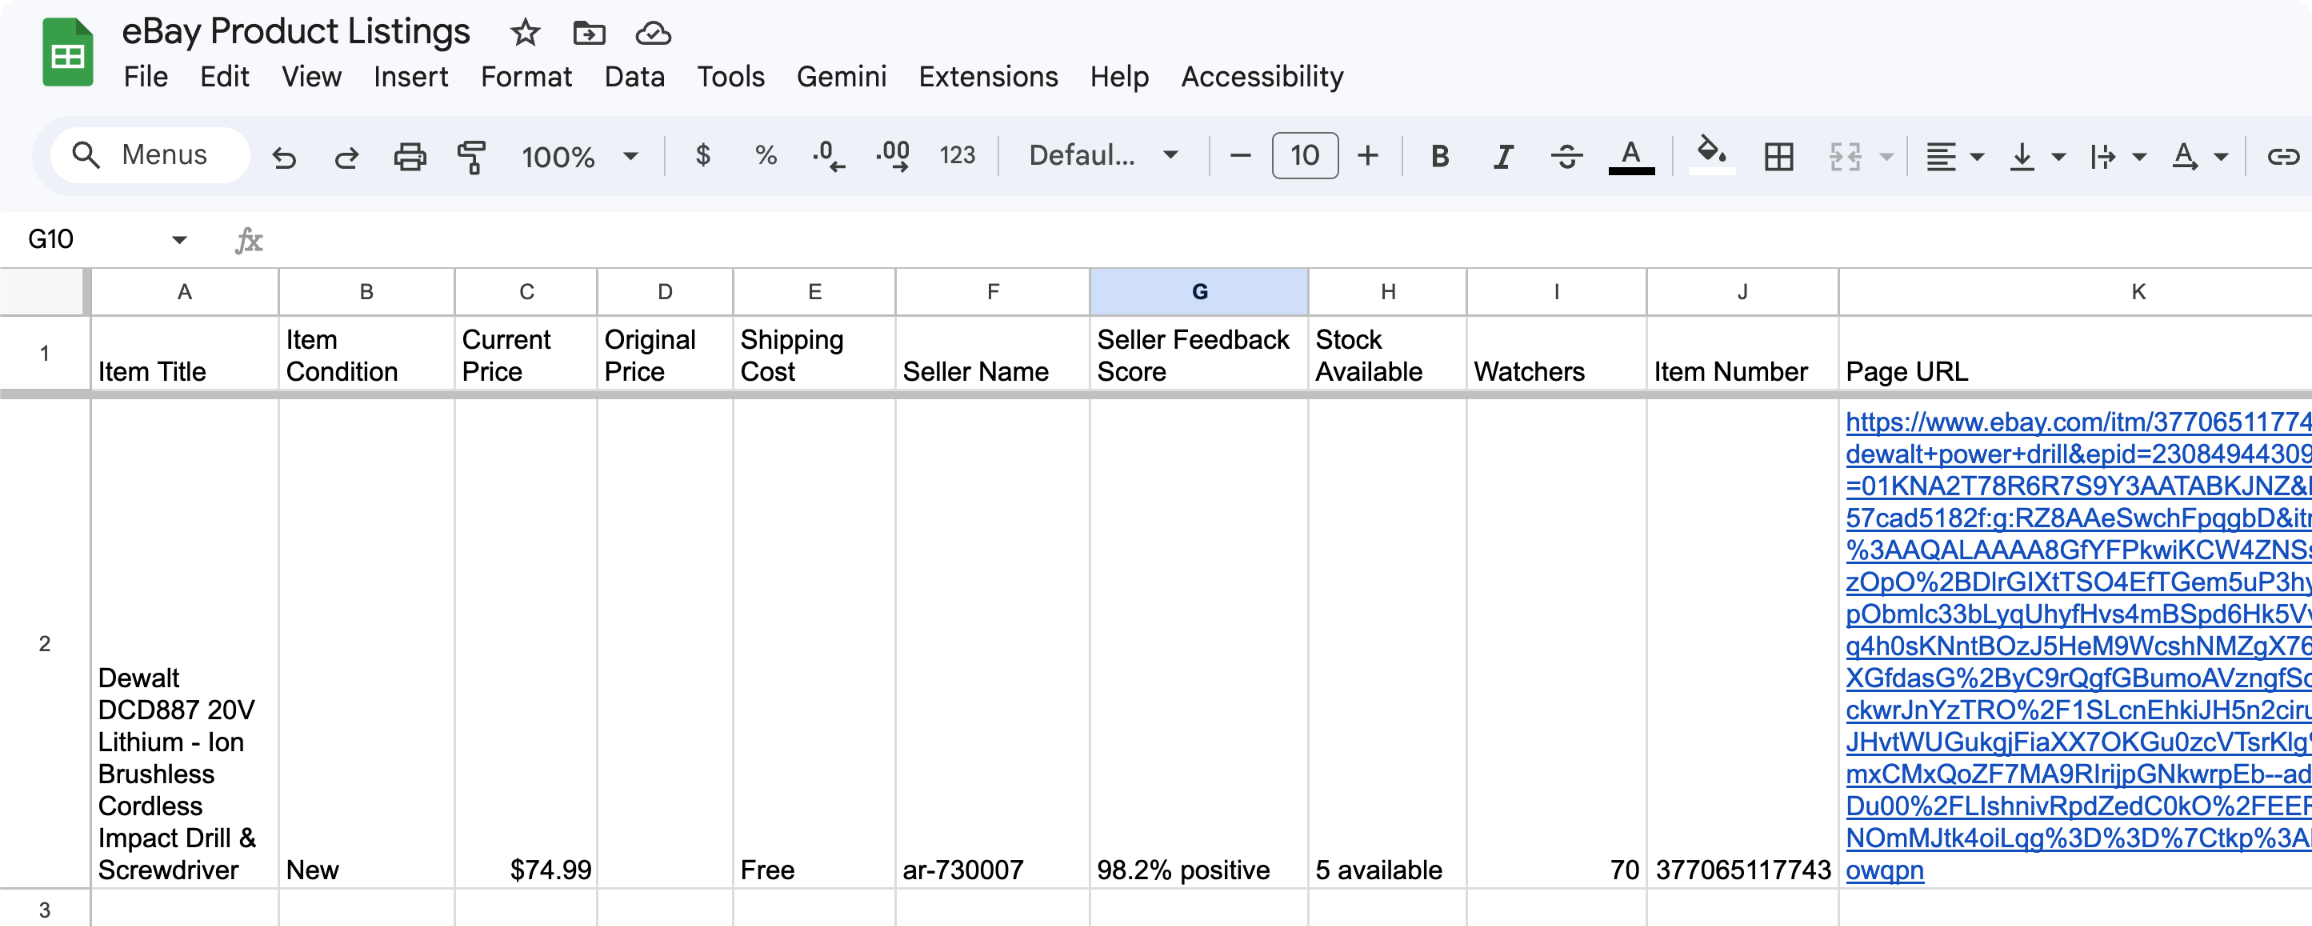
Task: Click the redo arrow icon
Action: point(346,157)
